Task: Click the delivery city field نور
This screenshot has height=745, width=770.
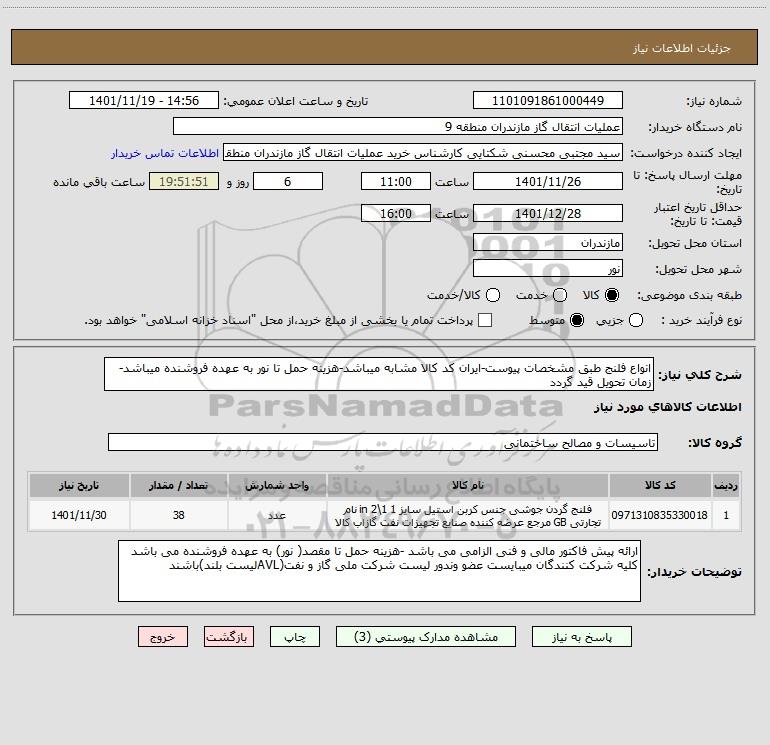Action: [x=548, y=269]
